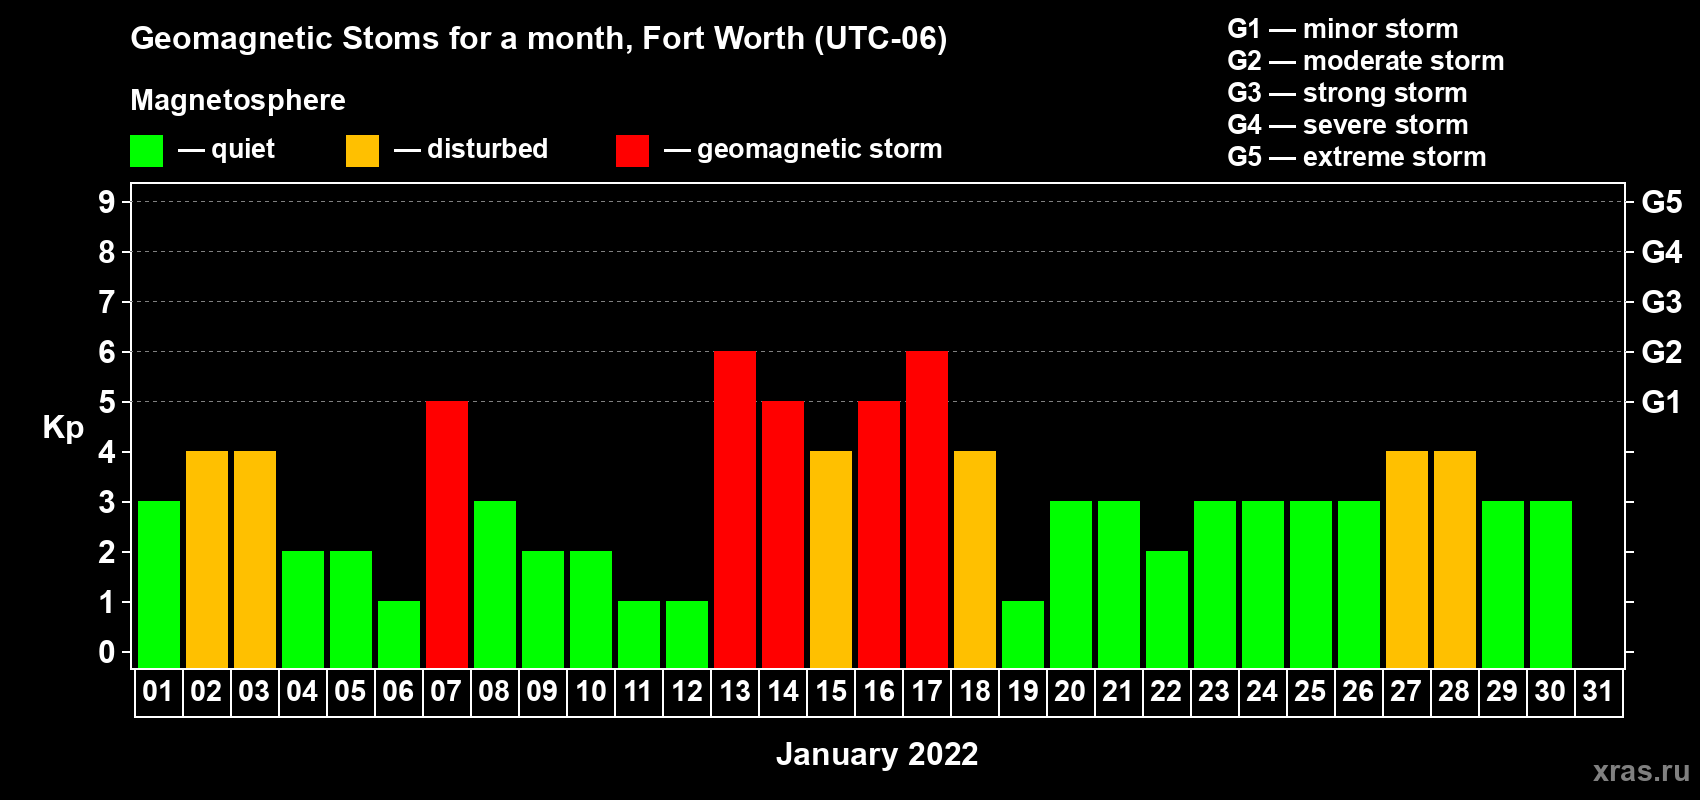Click the date cell labeled 05

pos(351,692)
